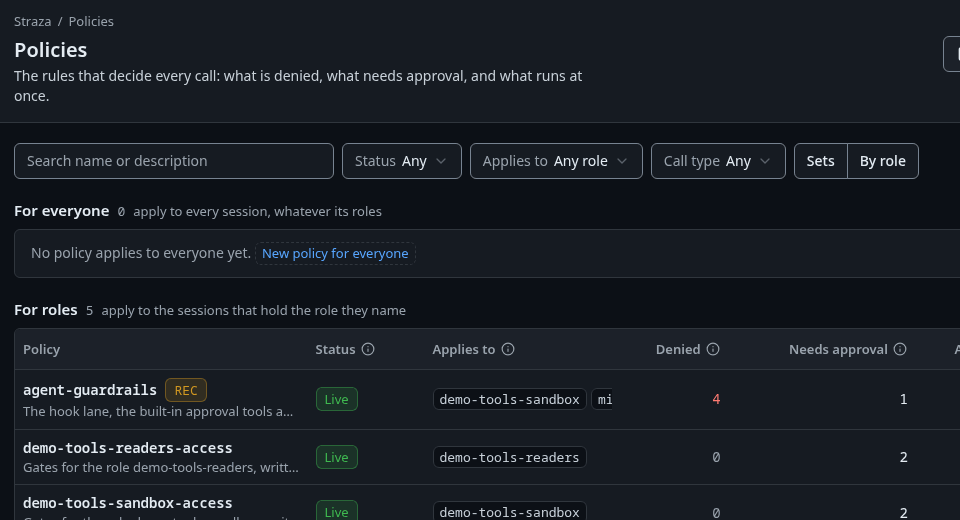Switch to the By role view
Viewport: 960px width, 520px height.
[x=883, y=161]
